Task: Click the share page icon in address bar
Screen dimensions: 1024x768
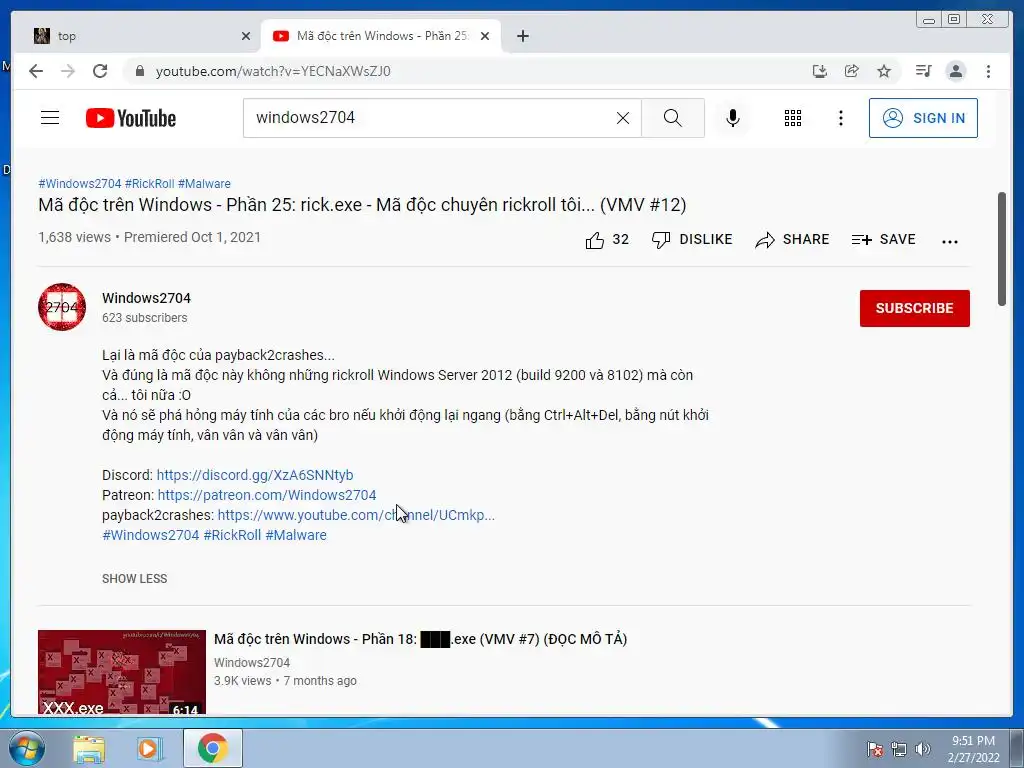Action: [x=852, y=71]
